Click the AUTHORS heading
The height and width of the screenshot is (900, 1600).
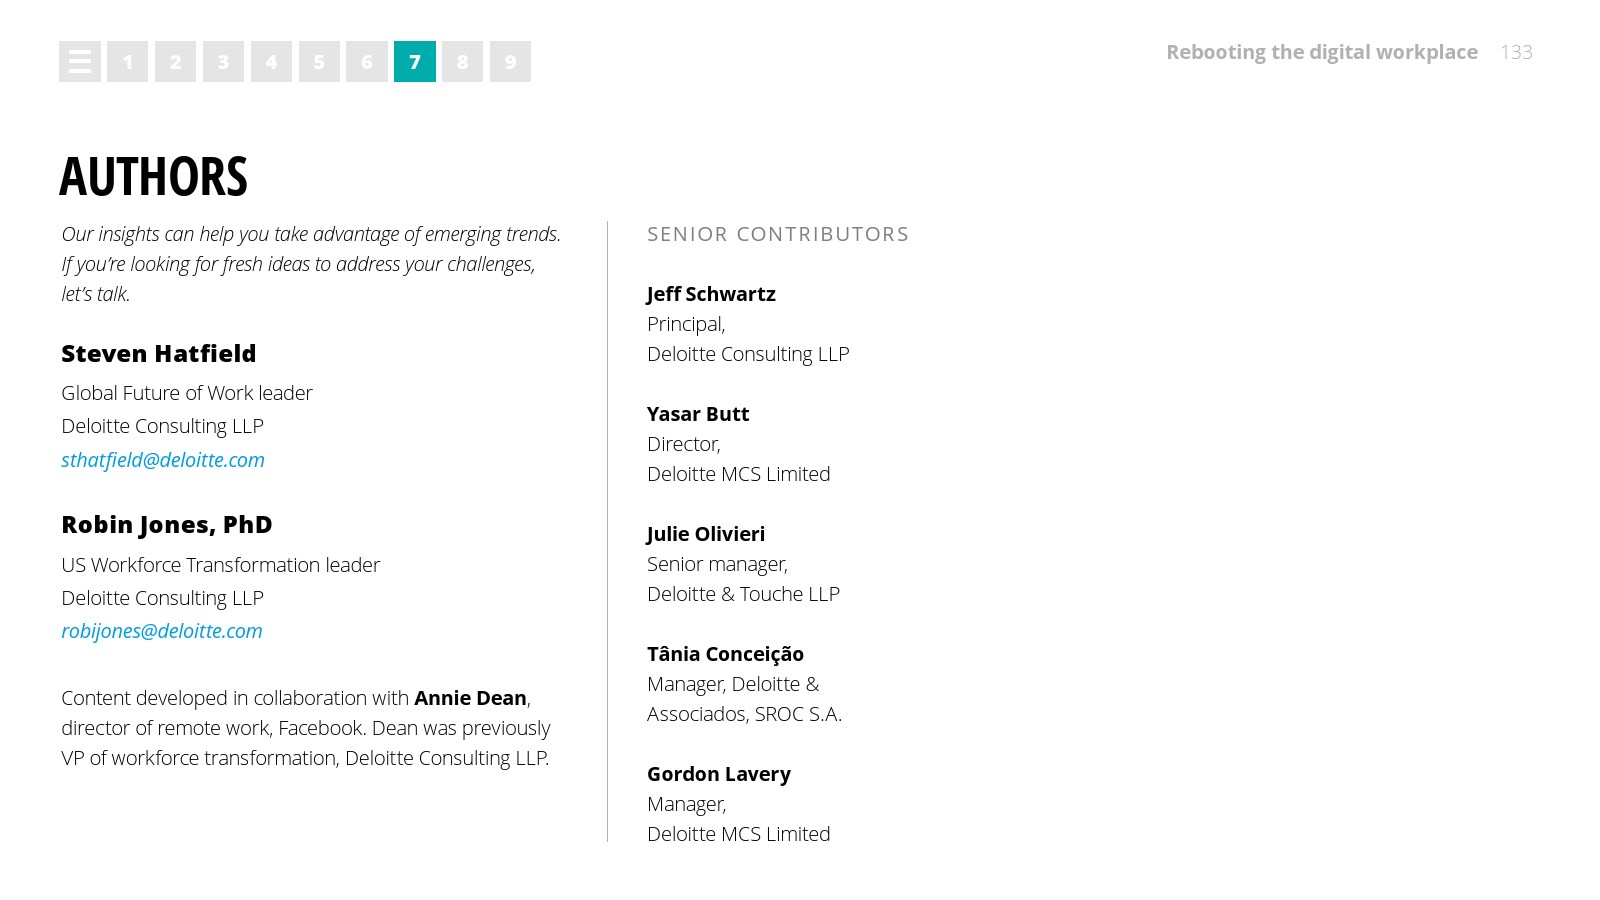(x=153, y=177)
